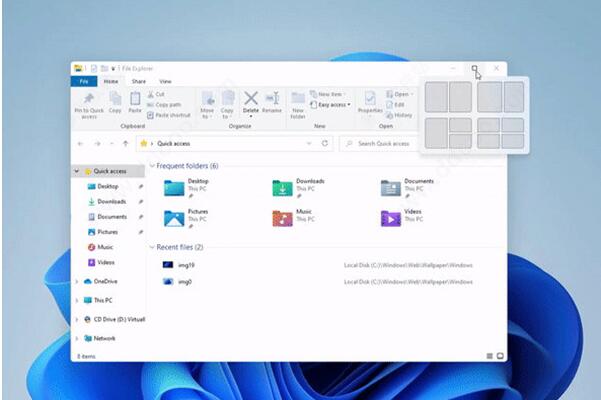Click the Search Quick access box

point(379,144)
